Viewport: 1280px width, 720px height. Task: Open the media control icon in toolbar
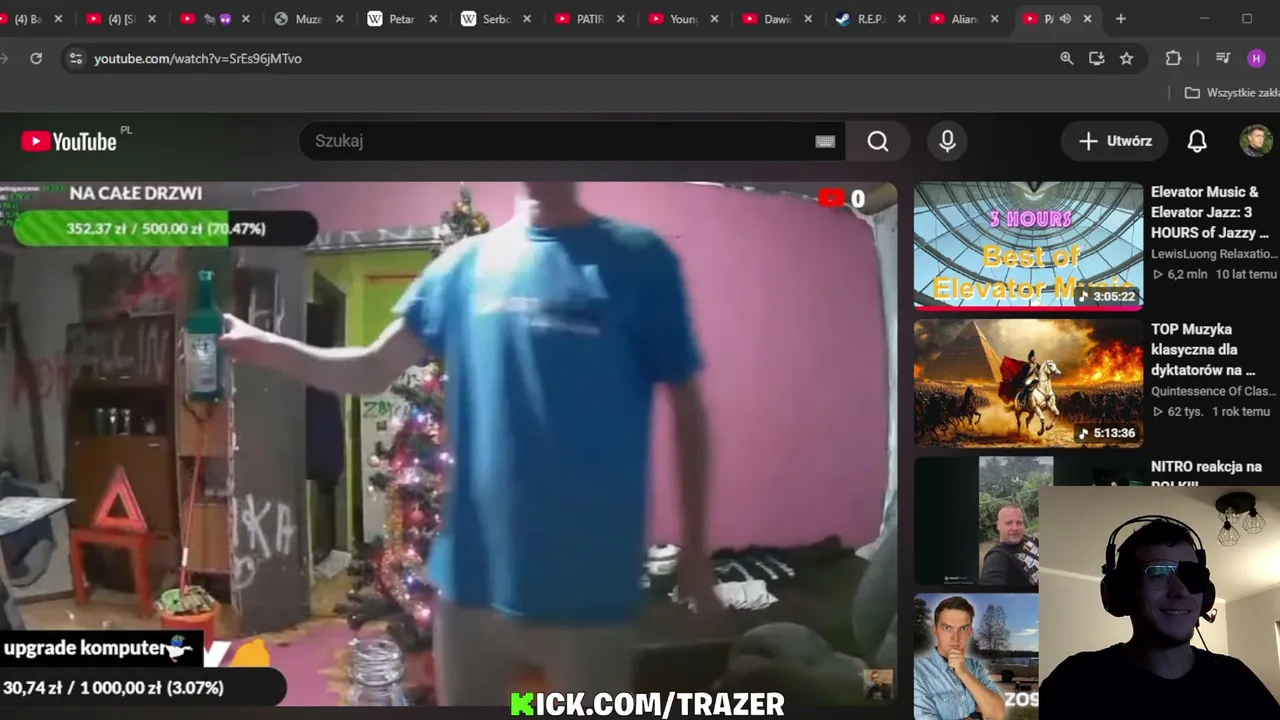(x=1222, y=59)
